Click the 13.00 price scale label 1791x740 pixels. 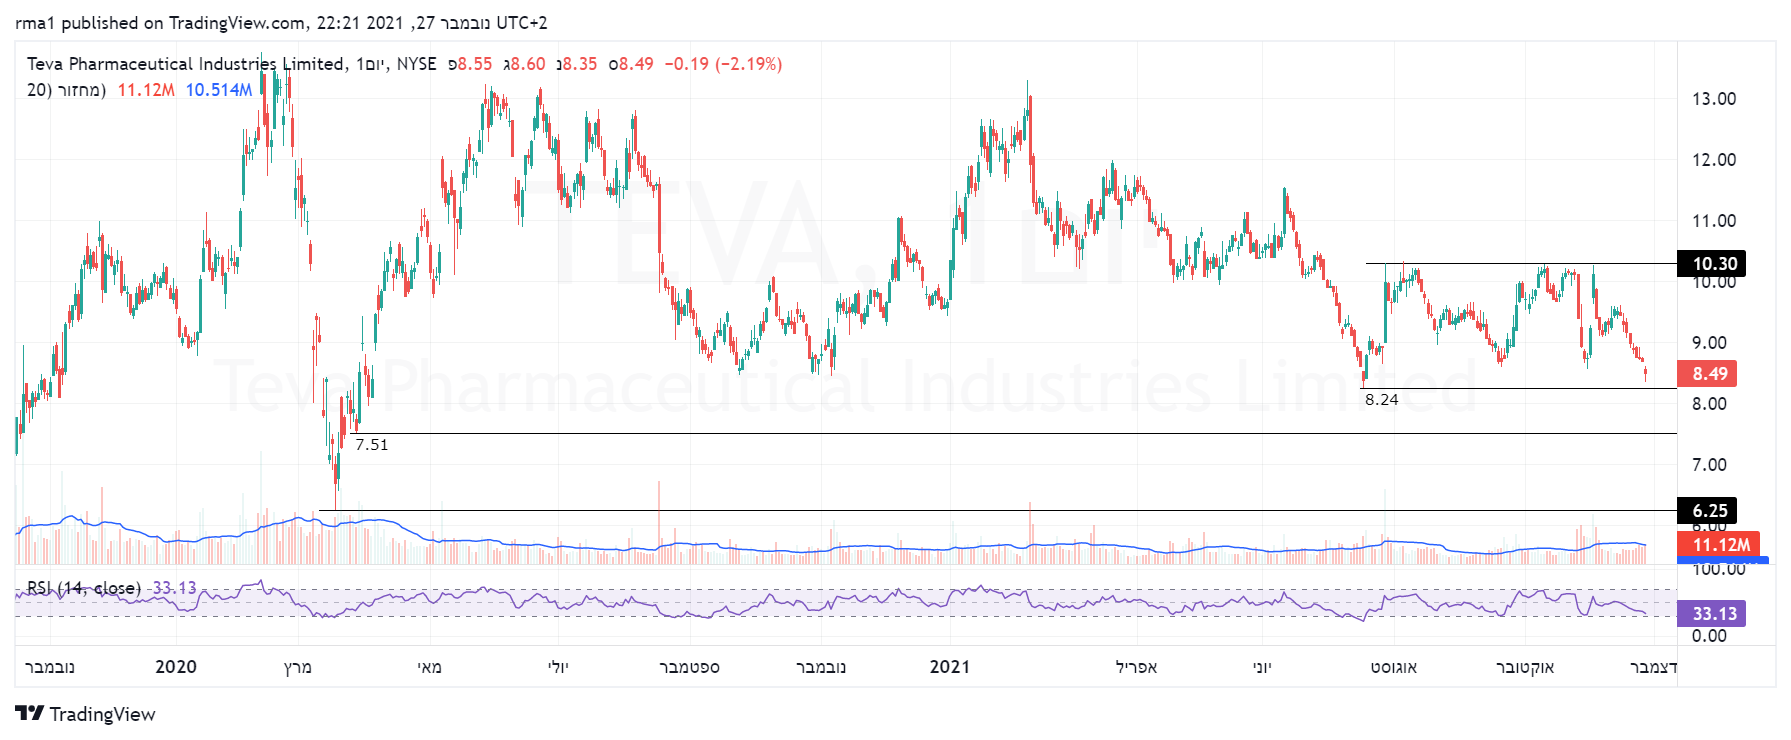click(1714, 99)
